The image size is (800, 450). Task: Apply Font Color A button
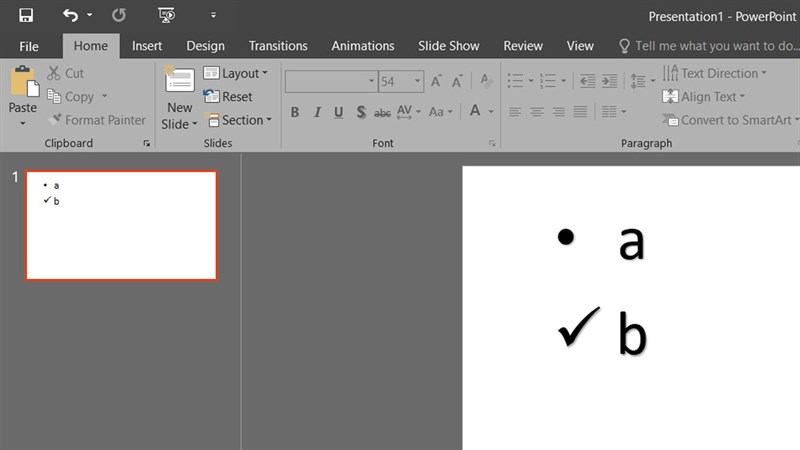[475, 111]
